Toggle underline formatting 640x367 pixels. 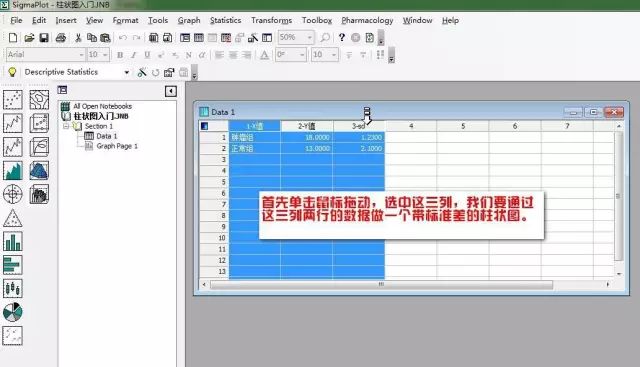click(147, 55)
